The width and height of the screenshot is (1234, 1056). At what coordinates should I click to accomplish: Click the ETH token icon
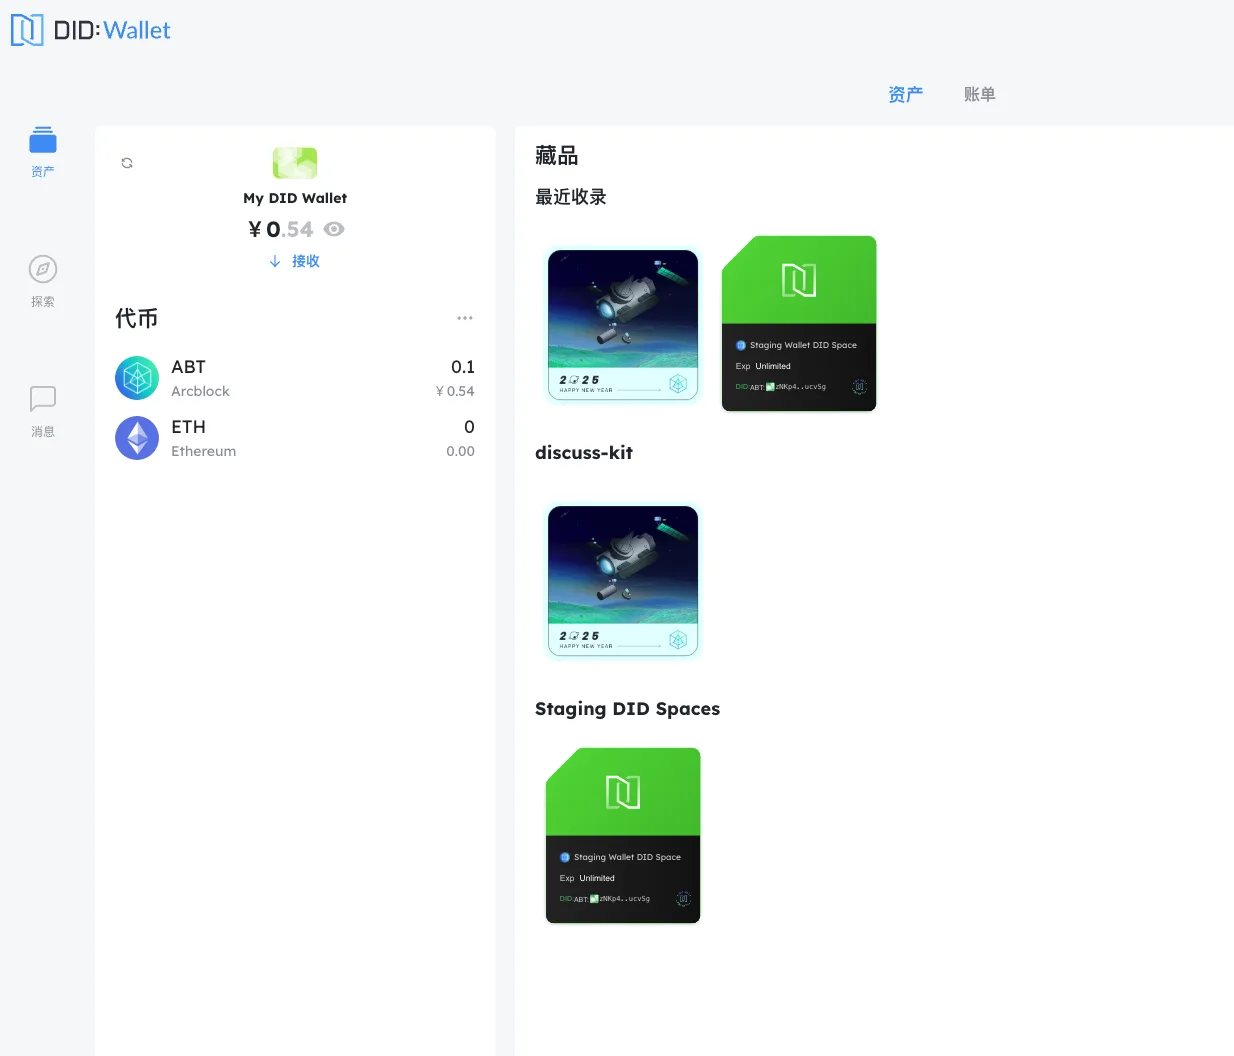[x=137, y=438]
